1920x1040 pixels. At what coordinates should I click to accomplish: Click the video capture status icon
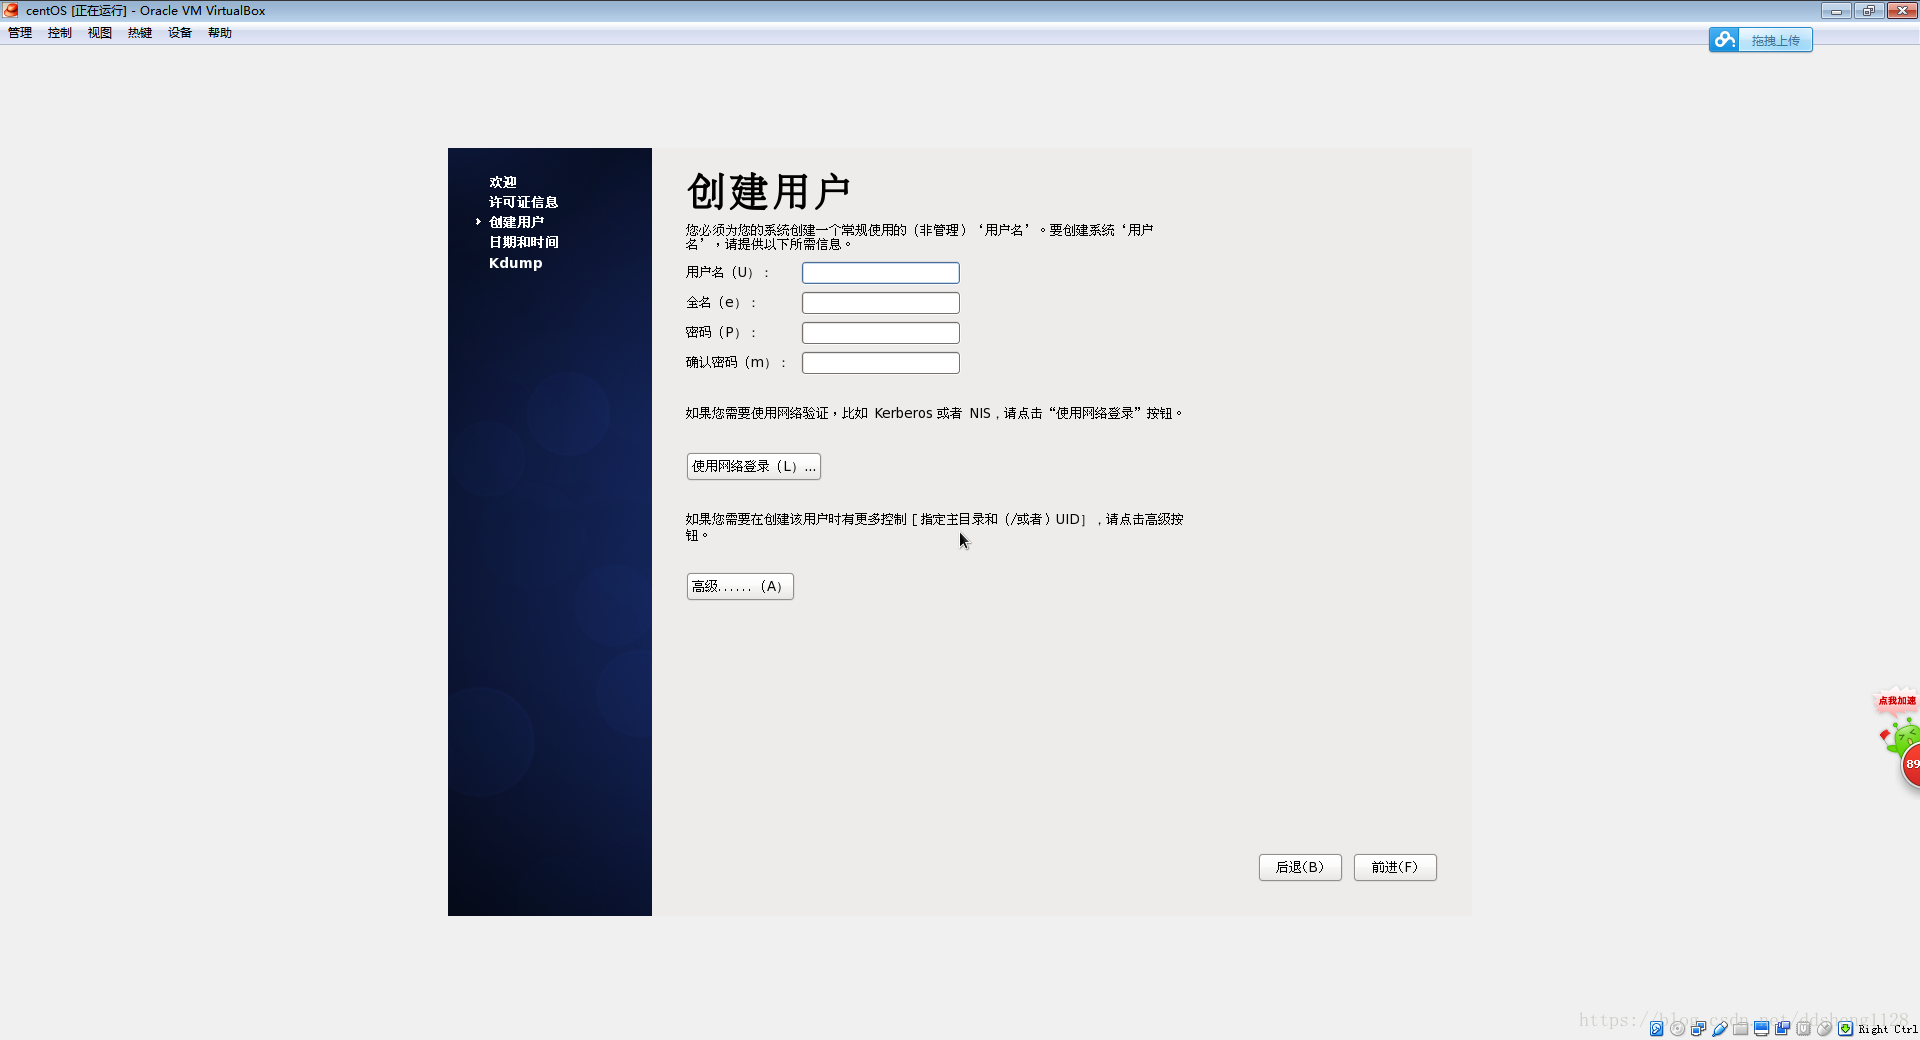[x=1782, y=1028]
